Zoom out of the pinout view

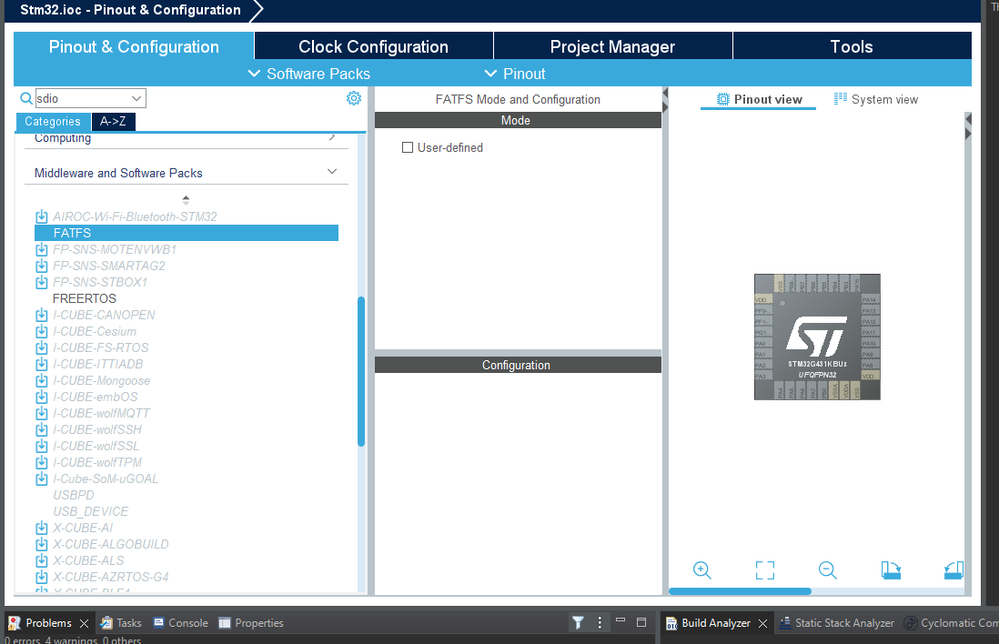click(828, 570)
